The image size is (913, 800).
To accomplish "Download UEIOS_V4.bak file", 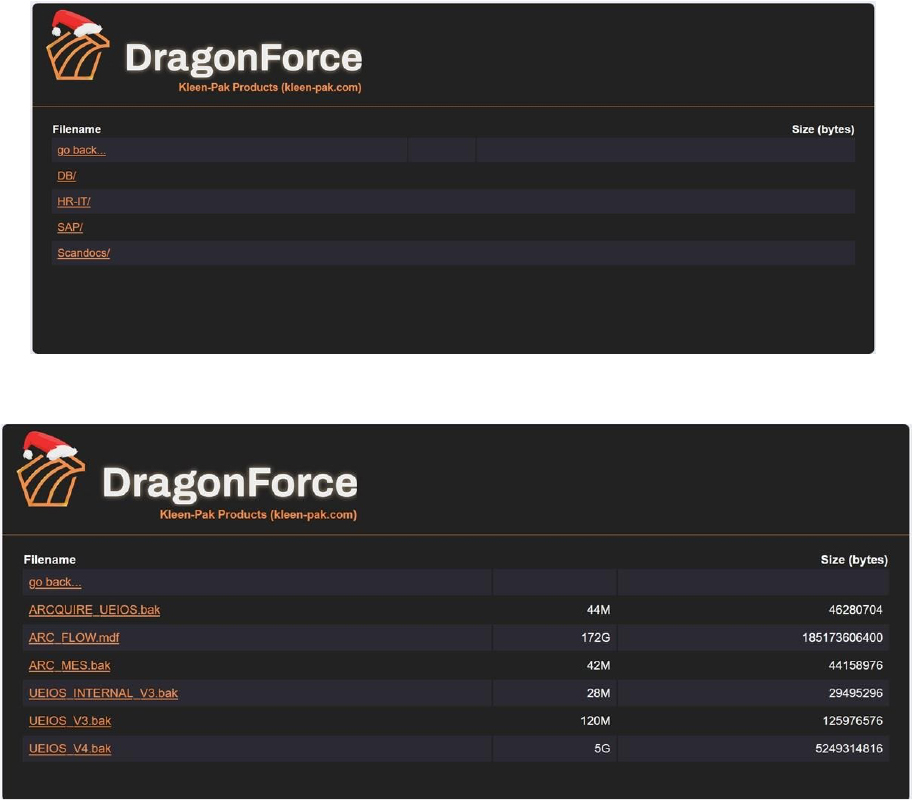I will pos(70,749).
